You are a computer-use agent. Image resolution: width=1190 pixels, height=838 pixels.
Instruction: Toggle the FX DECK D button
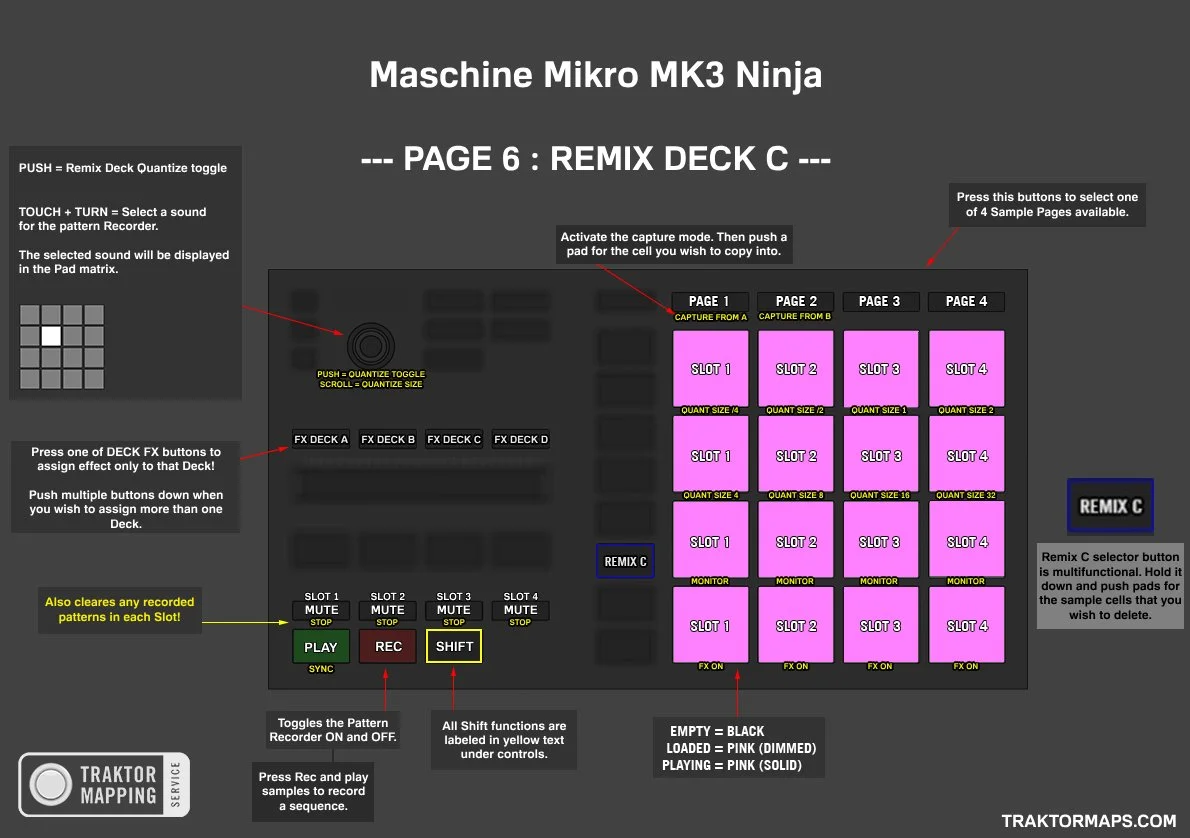tap(521, 439)
